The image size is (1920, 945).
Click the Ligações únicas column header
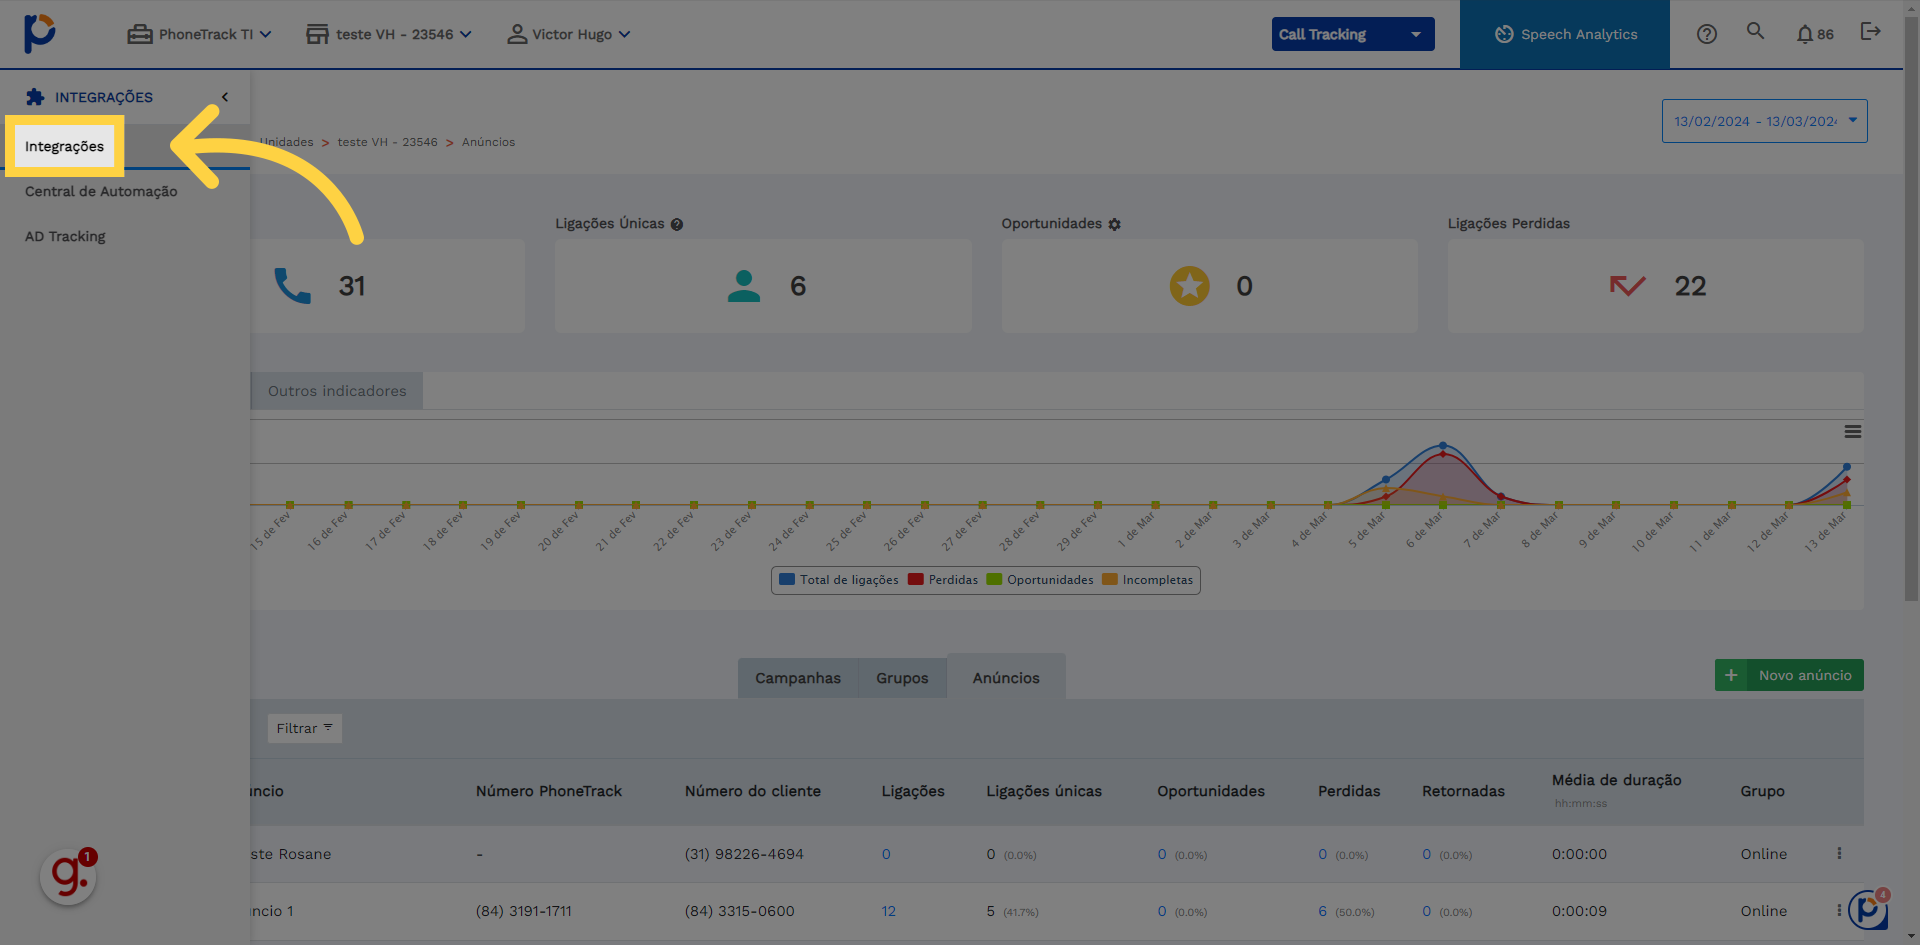1044,791
